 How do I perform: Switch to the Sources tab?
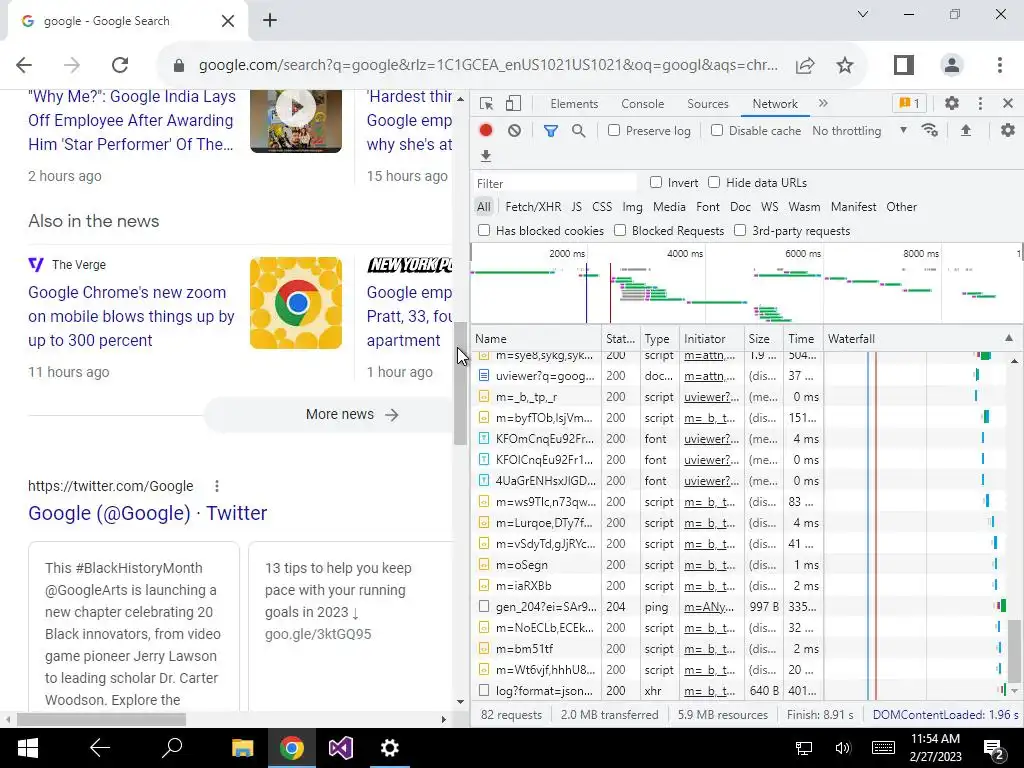point(707,103)
